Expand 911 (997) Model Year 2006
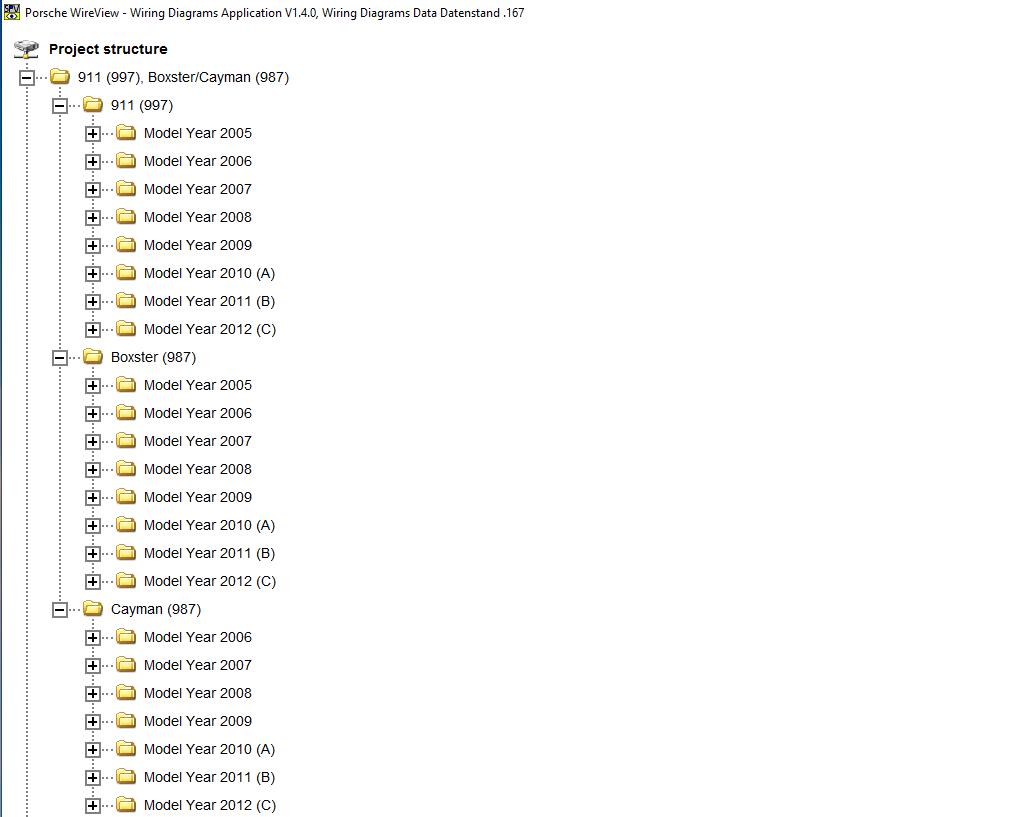 (x=93, y=162)
